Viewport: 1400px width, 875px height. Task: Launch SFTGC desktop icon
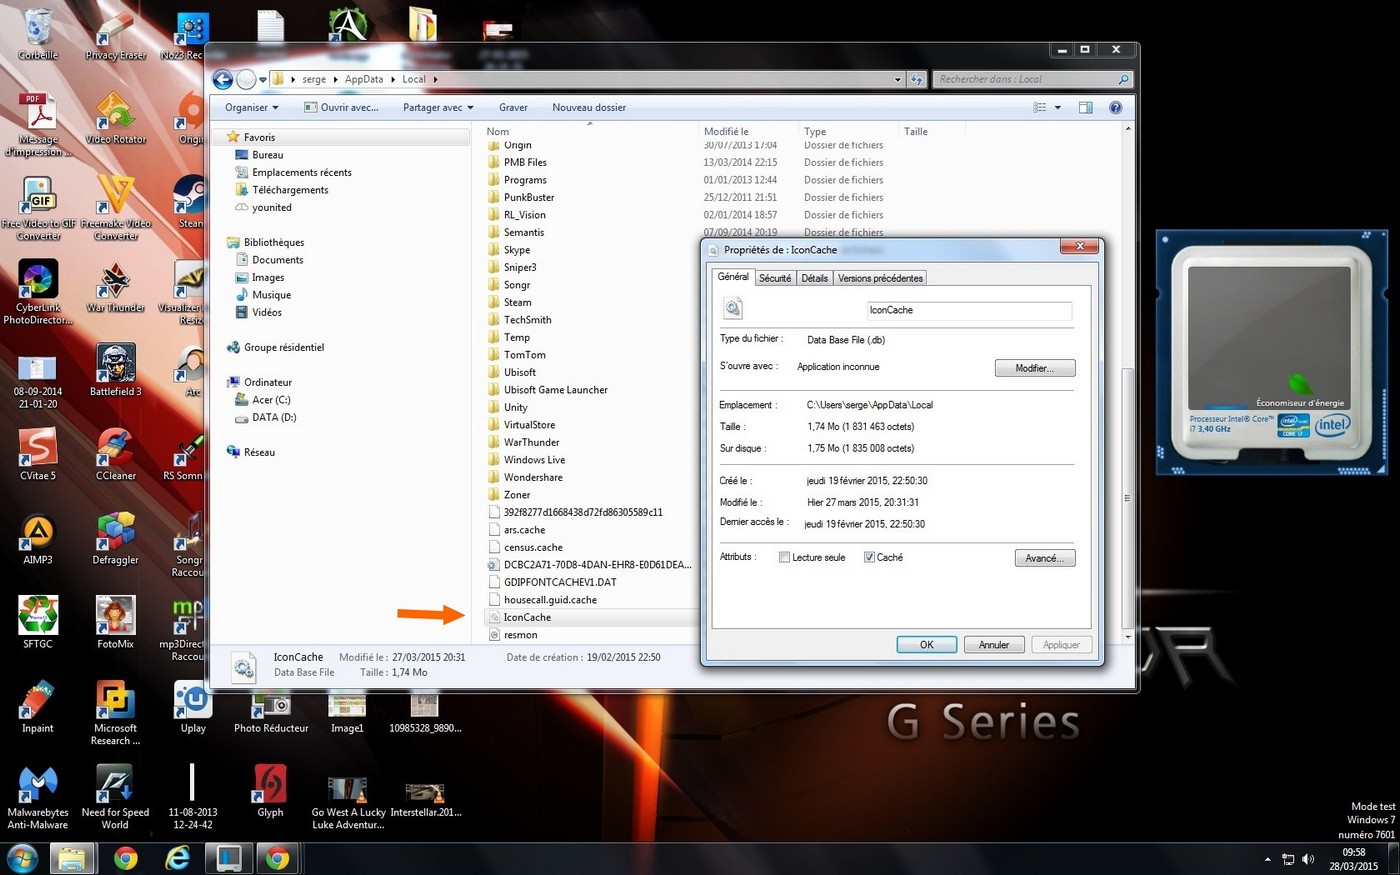click(38, 622)
